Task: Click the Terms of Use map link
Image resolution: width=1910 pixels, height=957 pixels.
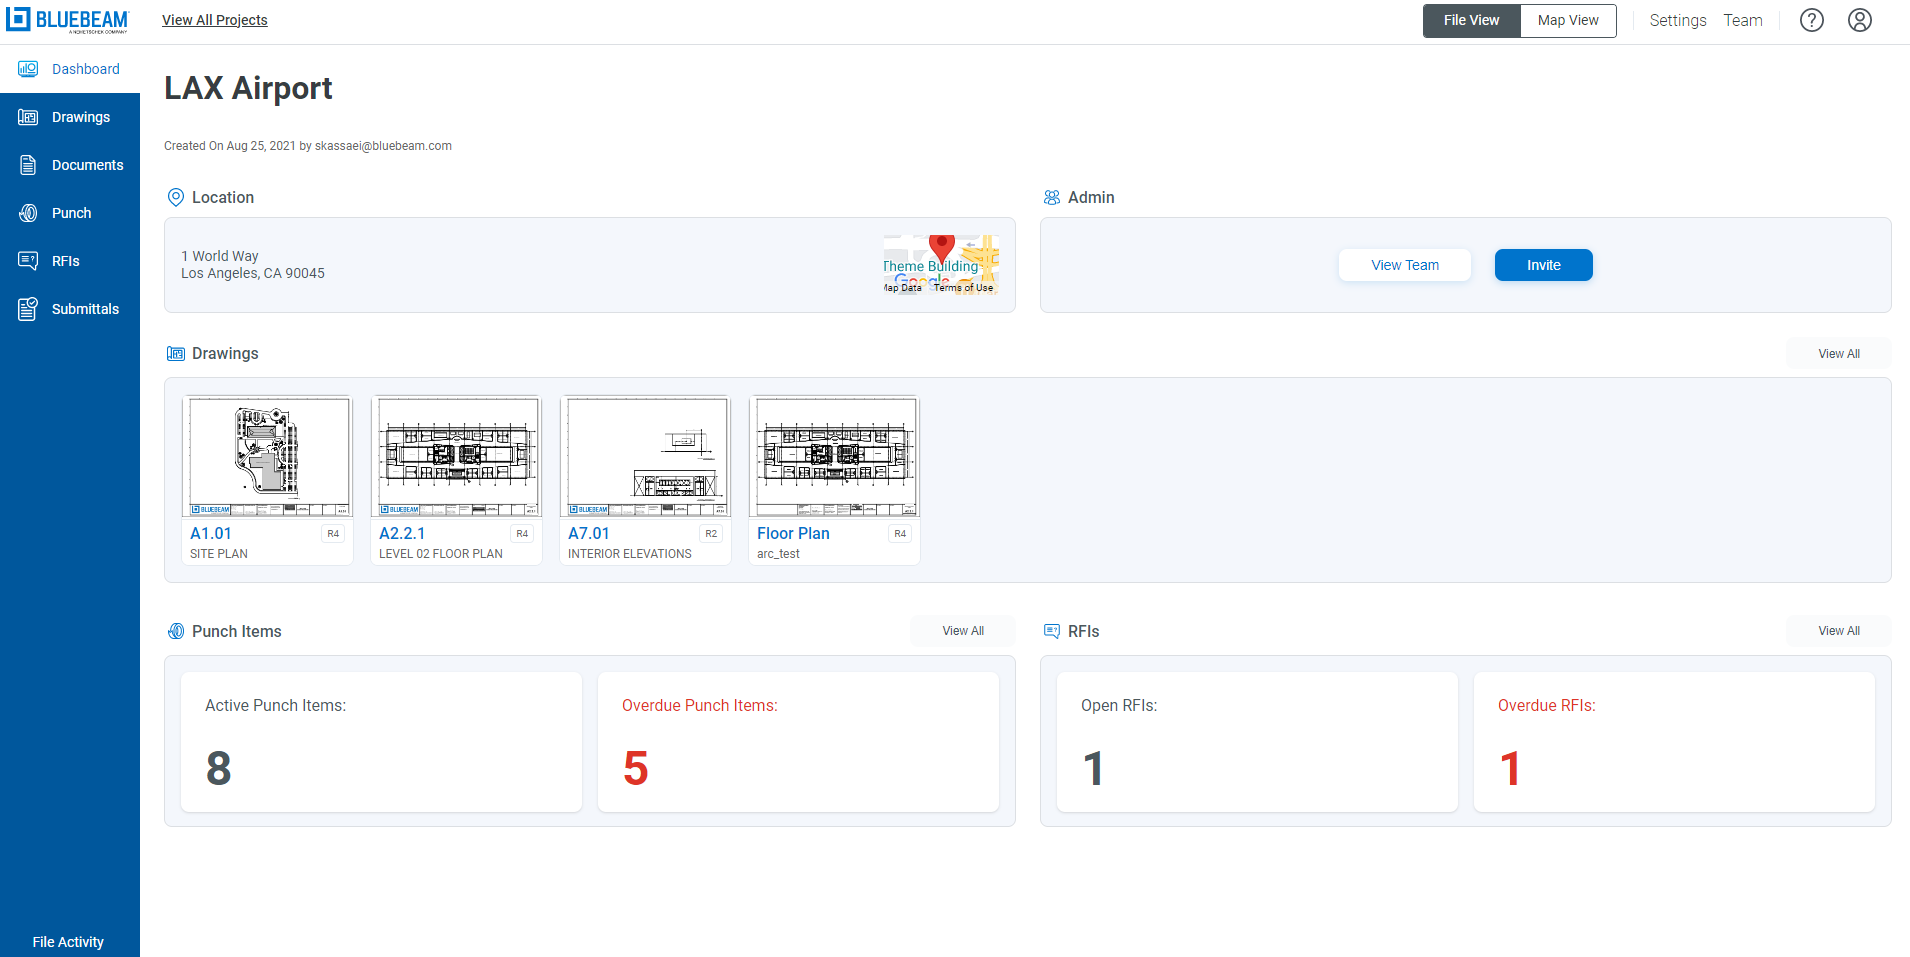Action: 963,288
